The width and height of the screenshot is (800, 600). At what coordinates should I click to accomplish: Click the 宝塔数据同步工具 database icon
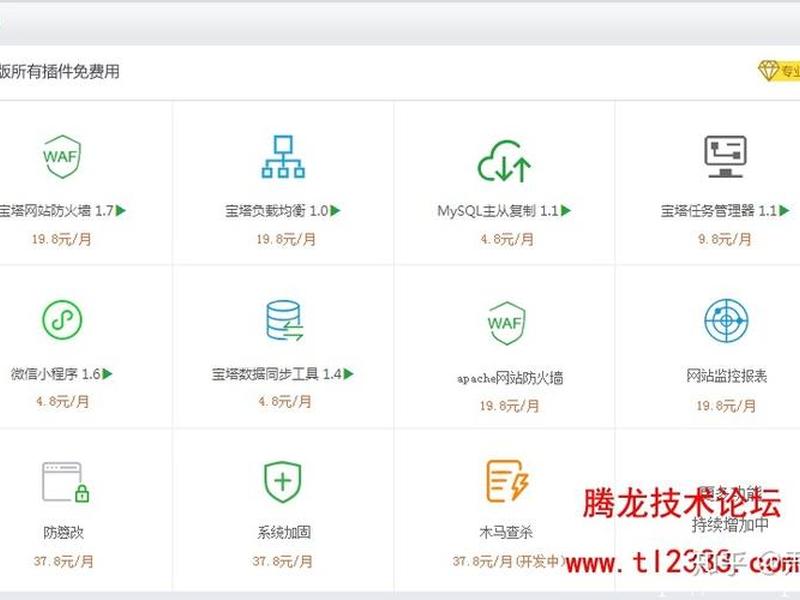tap(284, 320)
